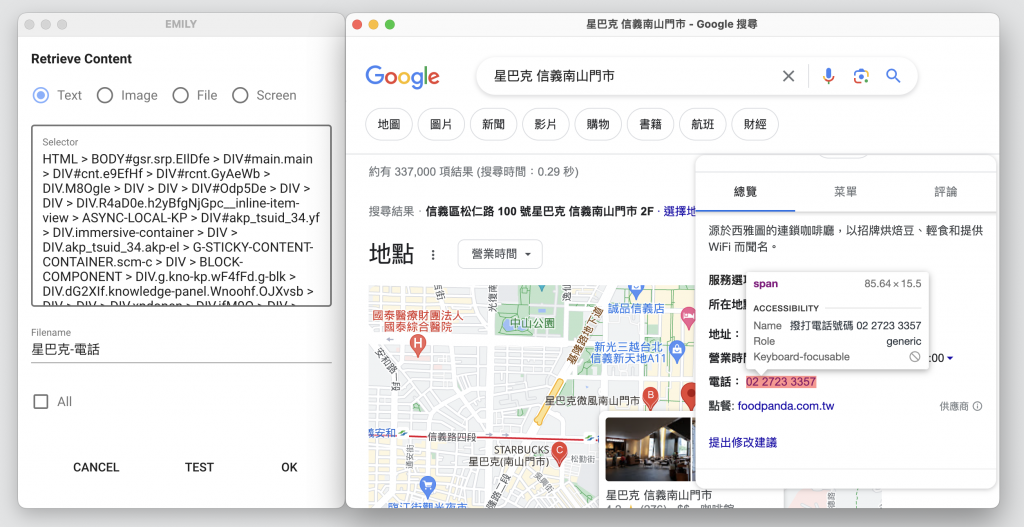Screen dimensions: 1024x527
Task: Click the 星巴克 信義南山門市 card title
Action: click(x=659, y=495)
